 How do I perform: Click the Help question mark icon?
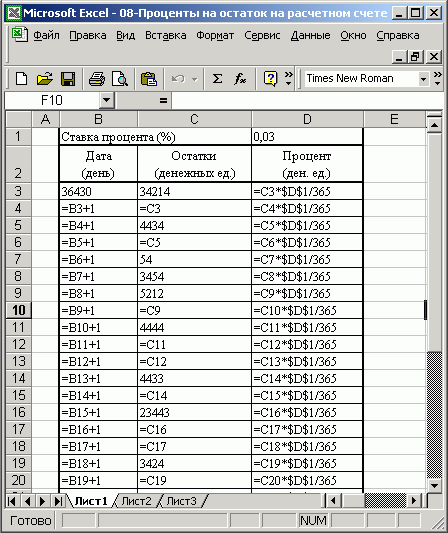[270, 79]
